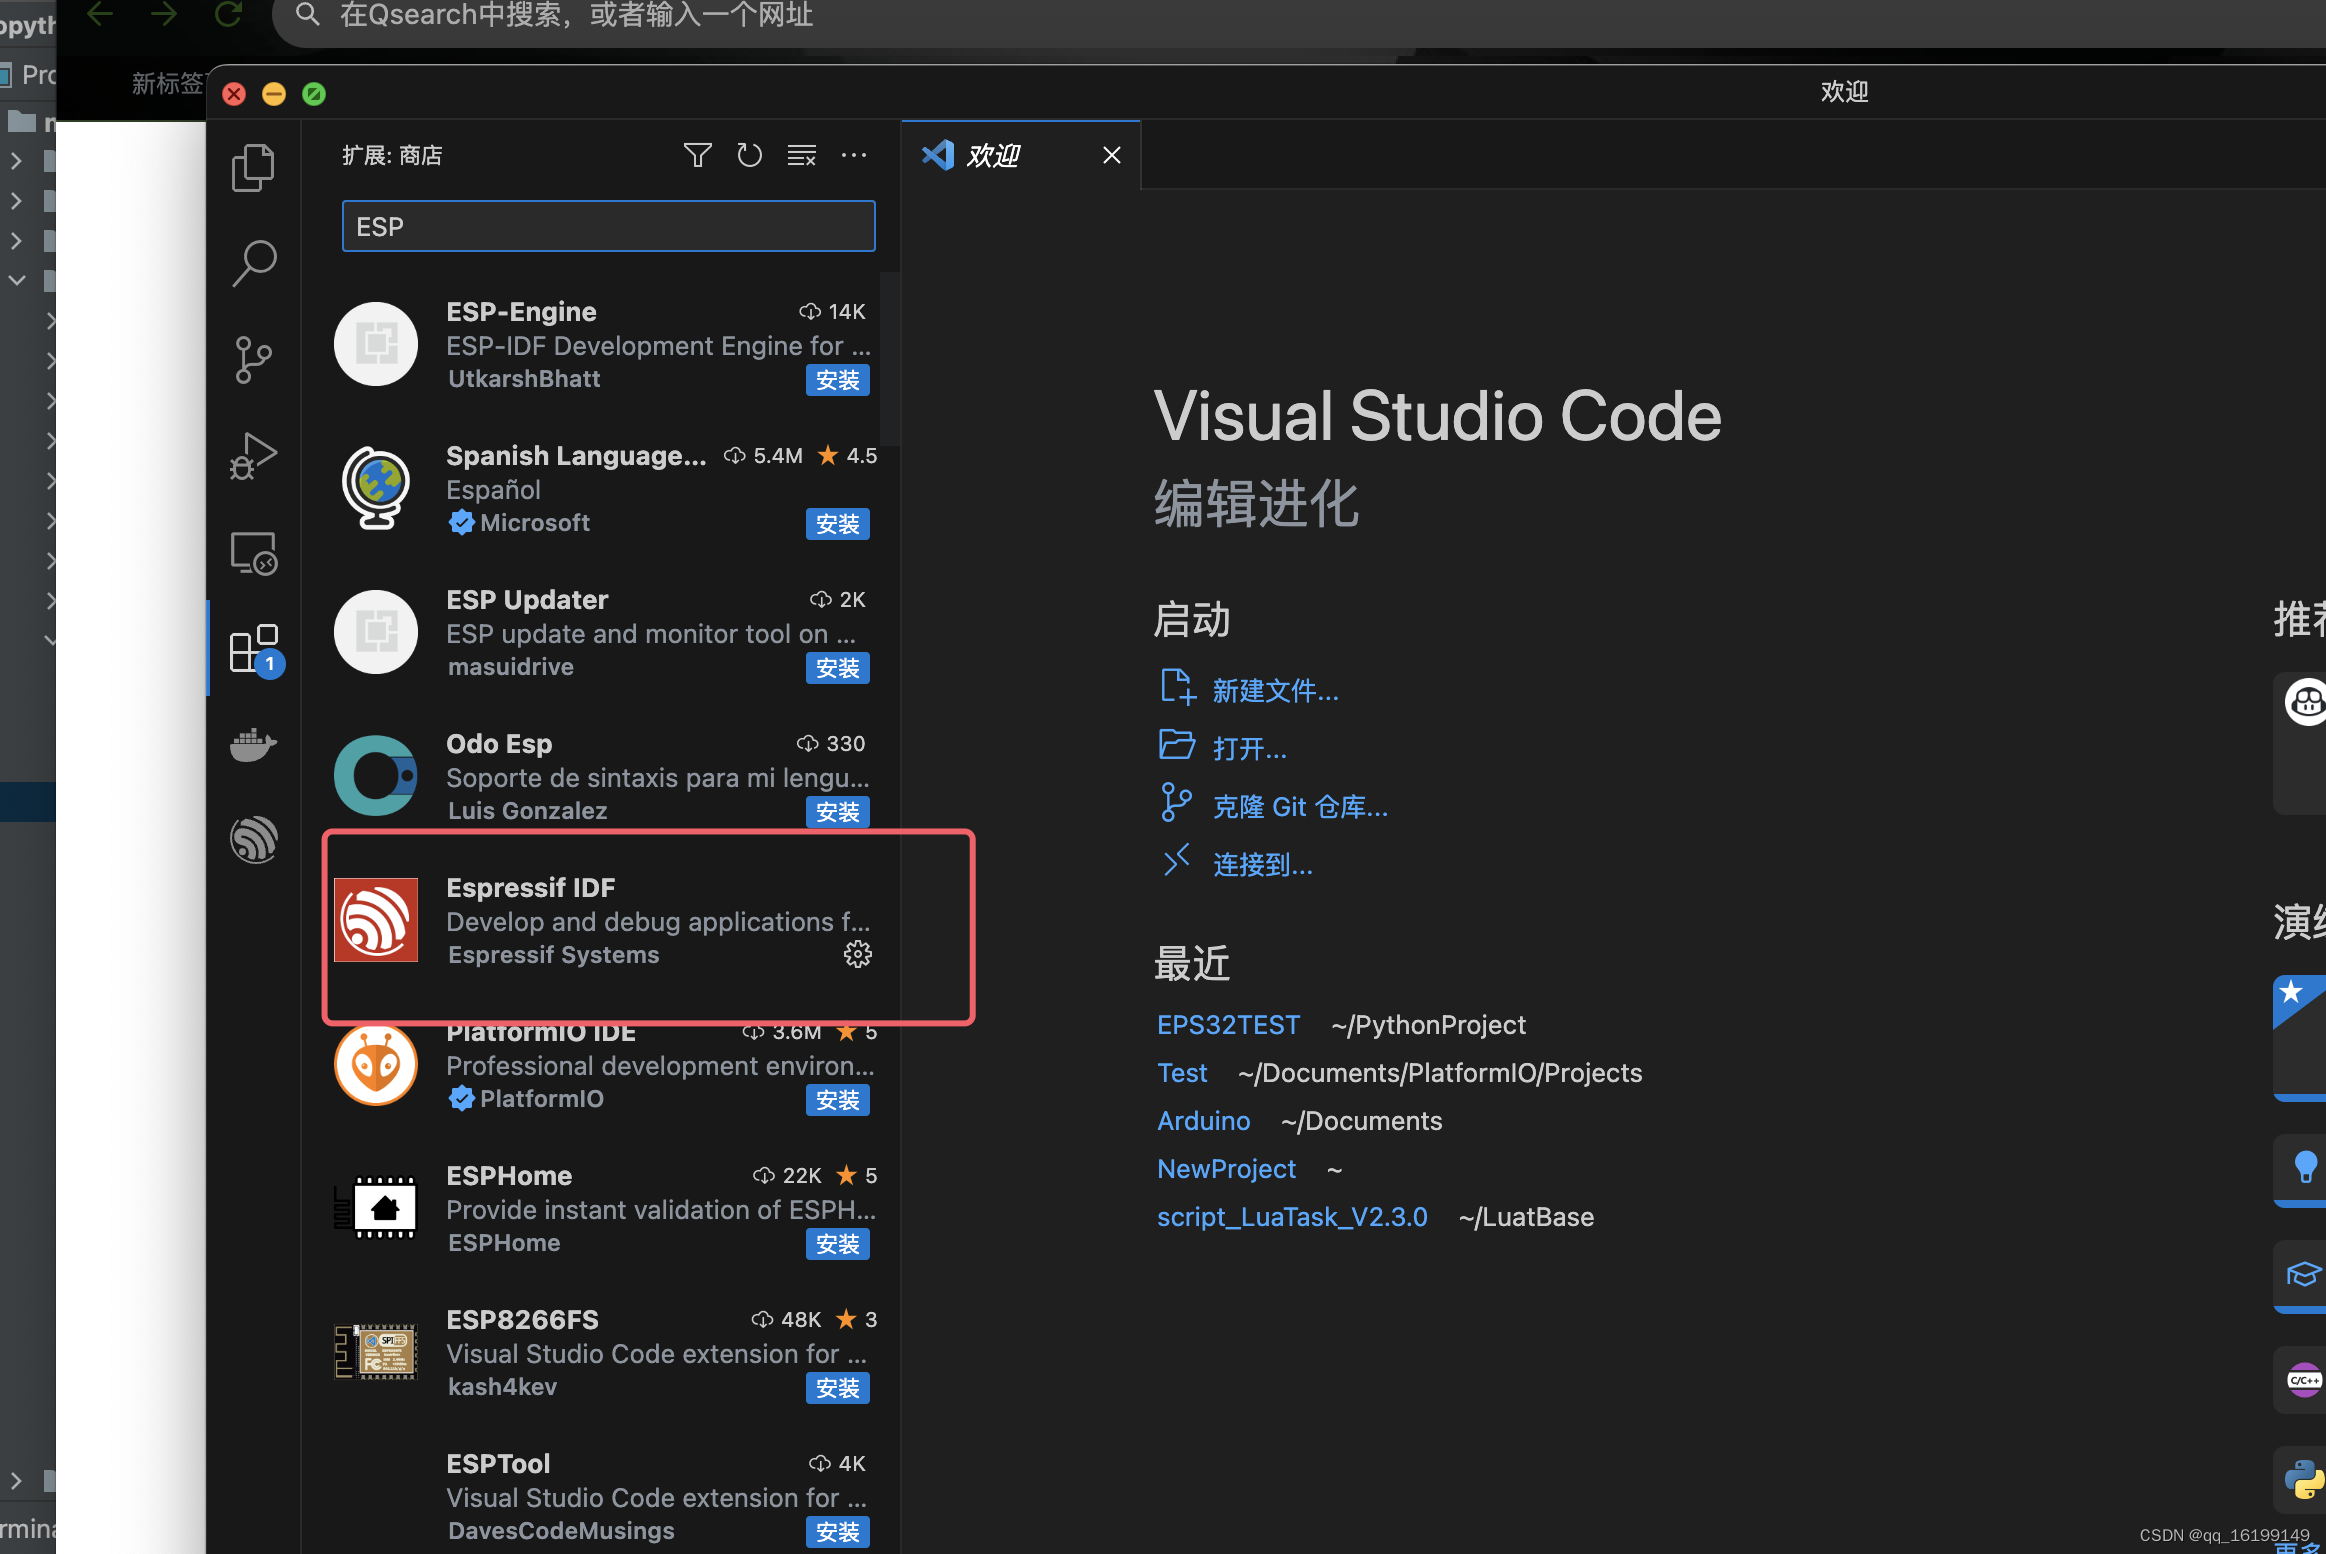Image resolution: width=2326 pixels, height=1554 pixels.
Task: Install the PlatformIO IDE extension
Action: (x=837, y=1100)
